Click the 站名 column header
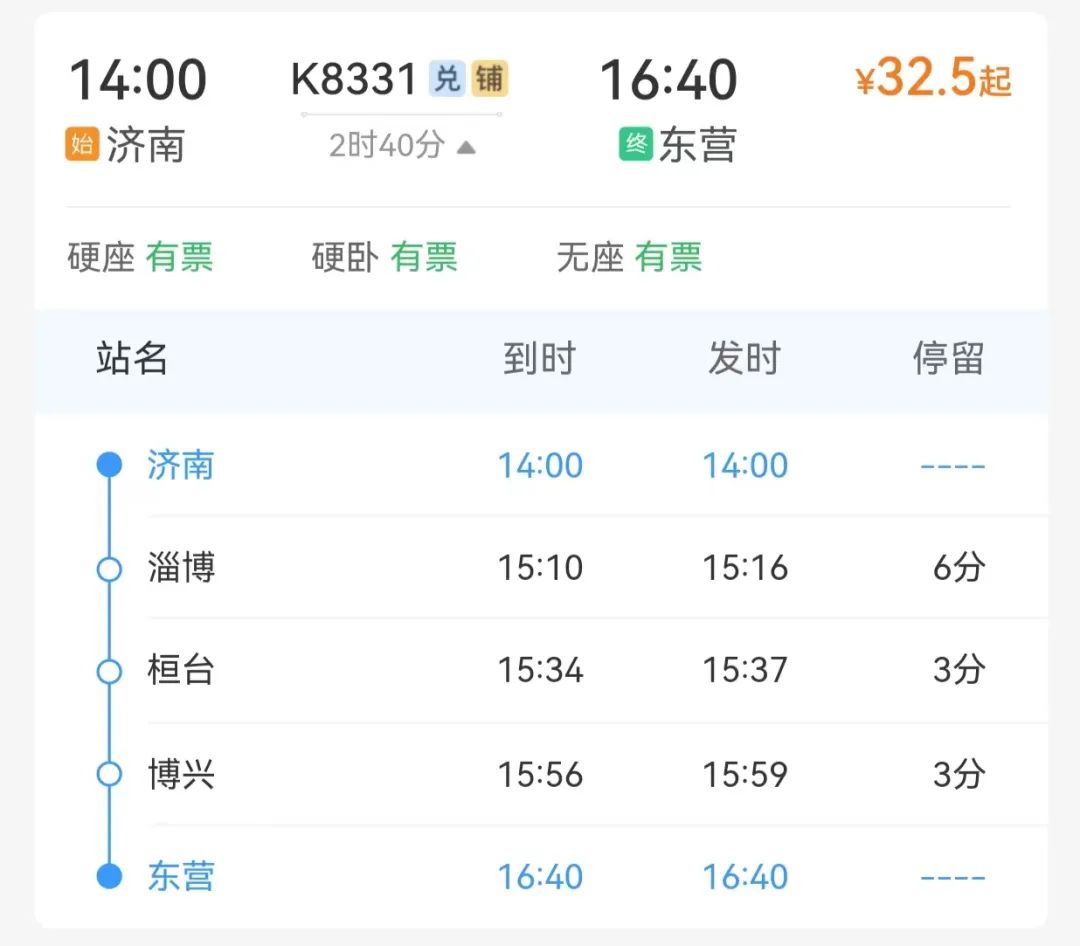Viewport: 1080px width, 946px height. click(132, 358)
